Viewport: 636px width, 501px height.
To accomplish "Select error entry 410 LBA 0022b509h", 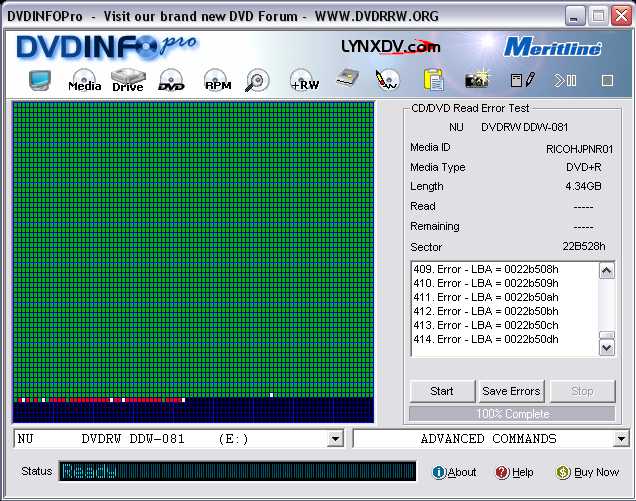I will 486,283.
